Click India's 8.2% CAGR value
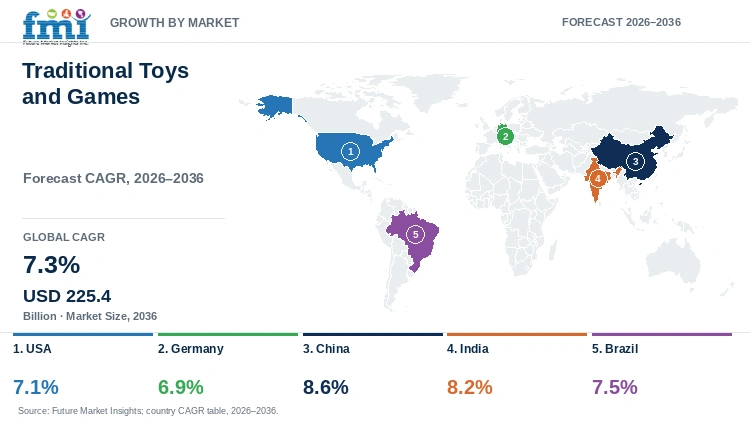Image resolution: width=750 pixels, height=421 pixels. 470,387
